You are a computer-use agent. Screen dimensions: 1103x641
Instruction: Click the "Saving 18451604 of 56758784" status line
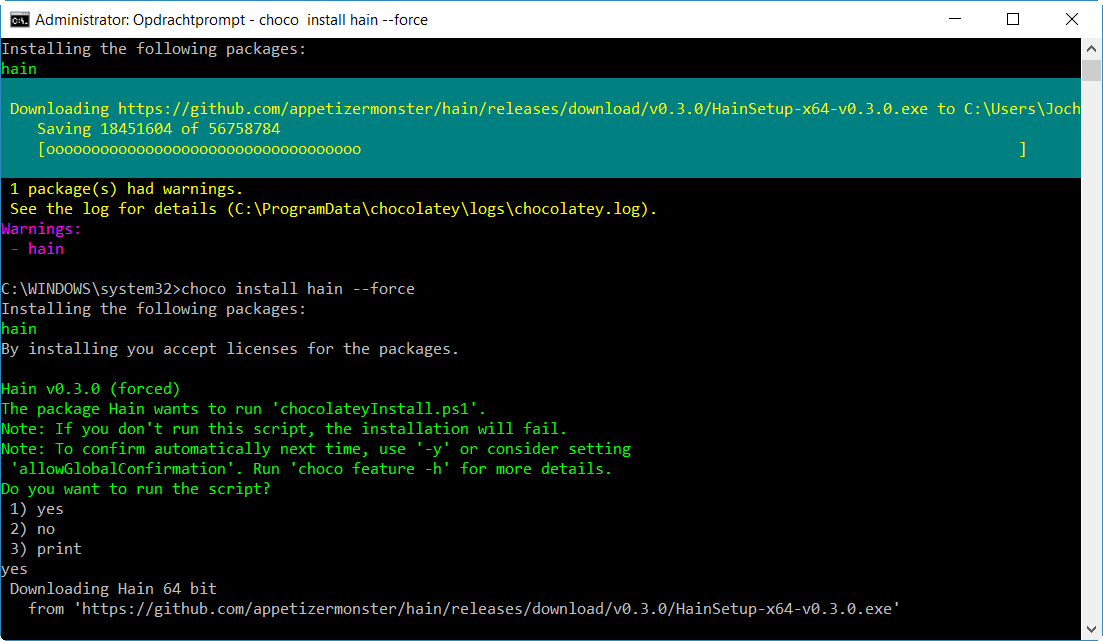(158, 129)
